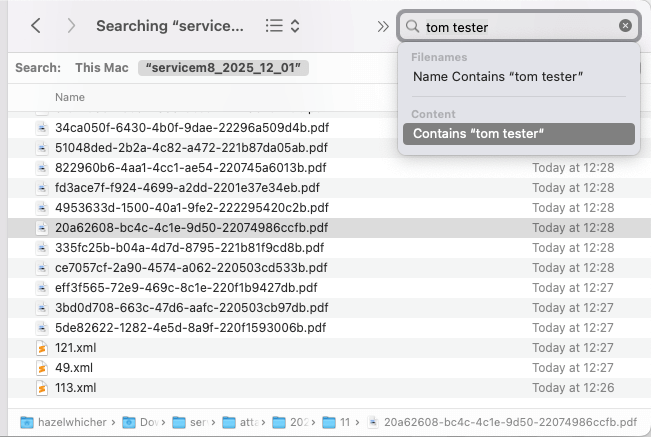Click the back navigation arrow

click(36, 26)
